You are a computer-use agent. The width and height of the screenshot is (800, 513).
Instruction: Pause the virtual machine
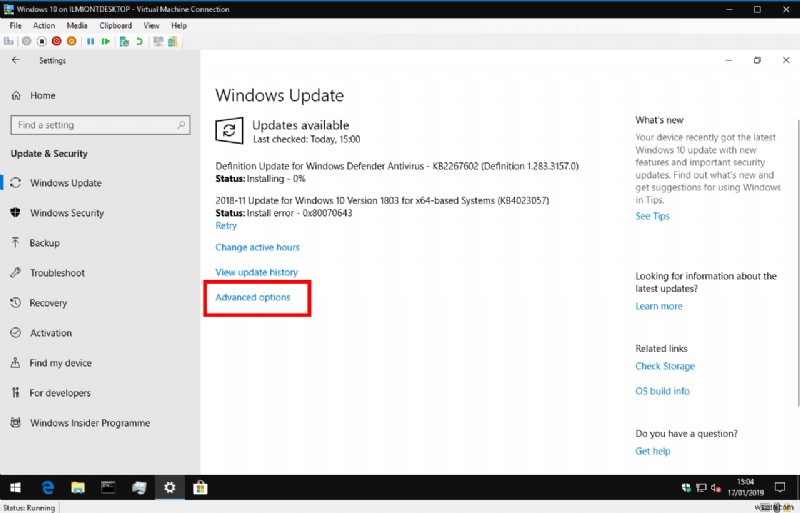click(x=90, y=41)
